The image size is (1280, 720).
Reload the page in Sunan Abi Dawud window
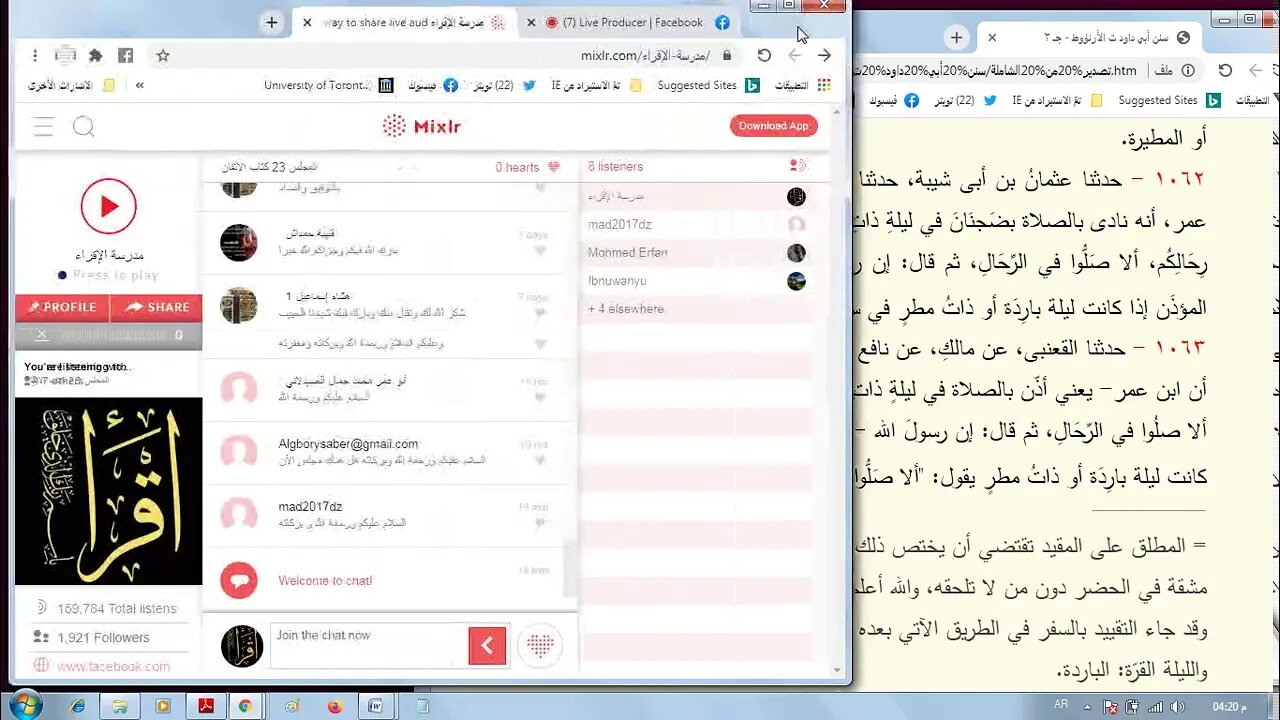pos(1225,70)
